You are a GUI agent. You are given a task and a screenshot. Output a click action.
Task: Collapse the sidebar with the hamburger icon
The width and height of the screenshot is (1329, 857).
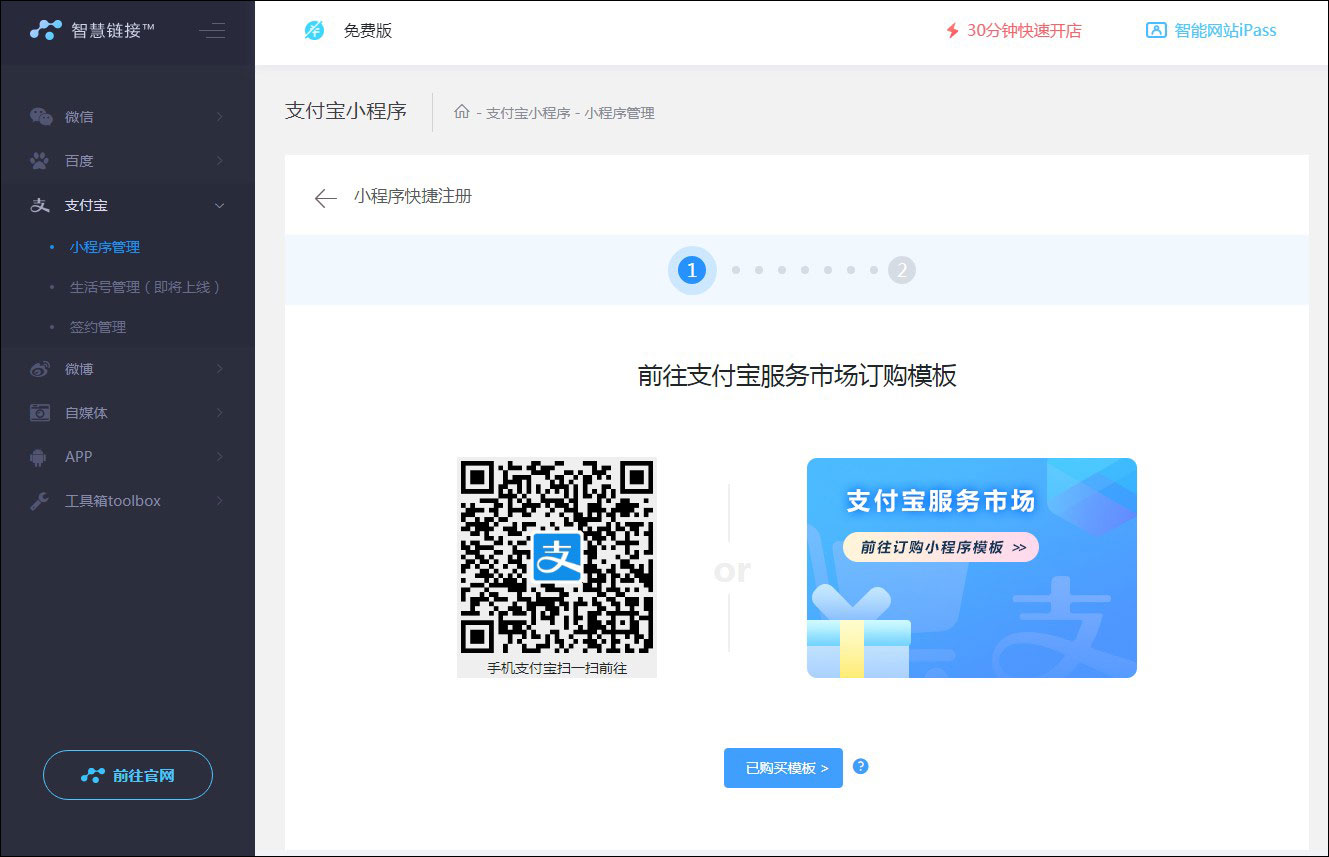click(x=211, y=30)
